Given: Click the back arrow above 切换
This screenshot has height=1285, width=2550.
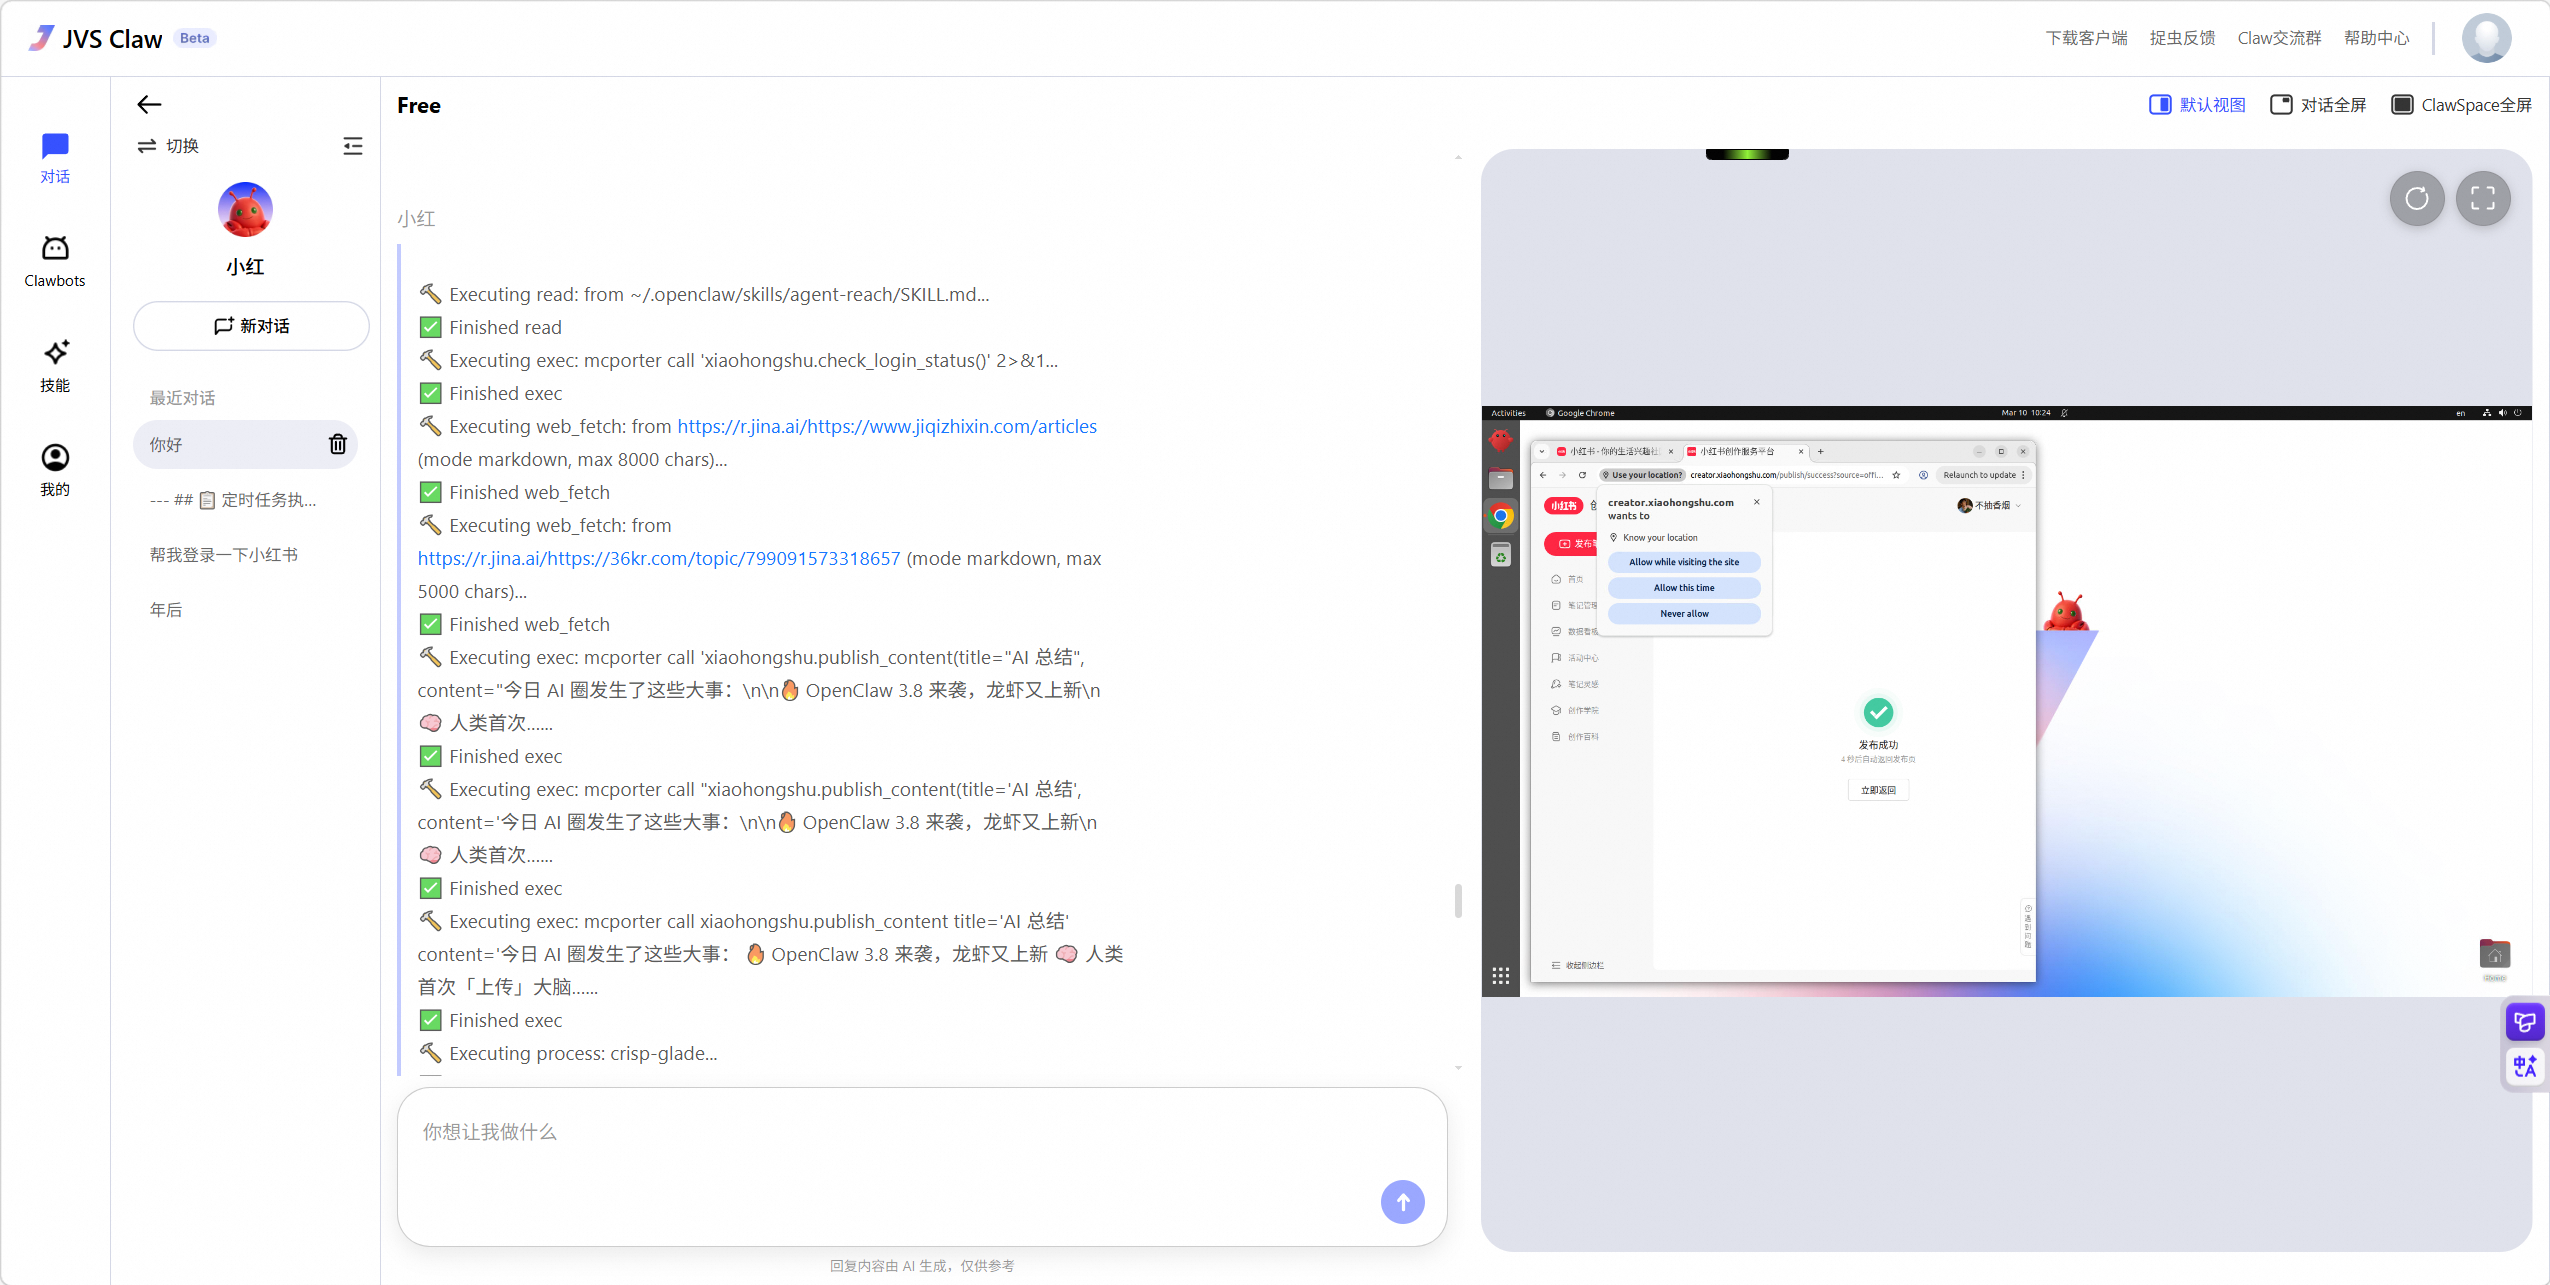Looking at the screenshot, I should [148, 104].
